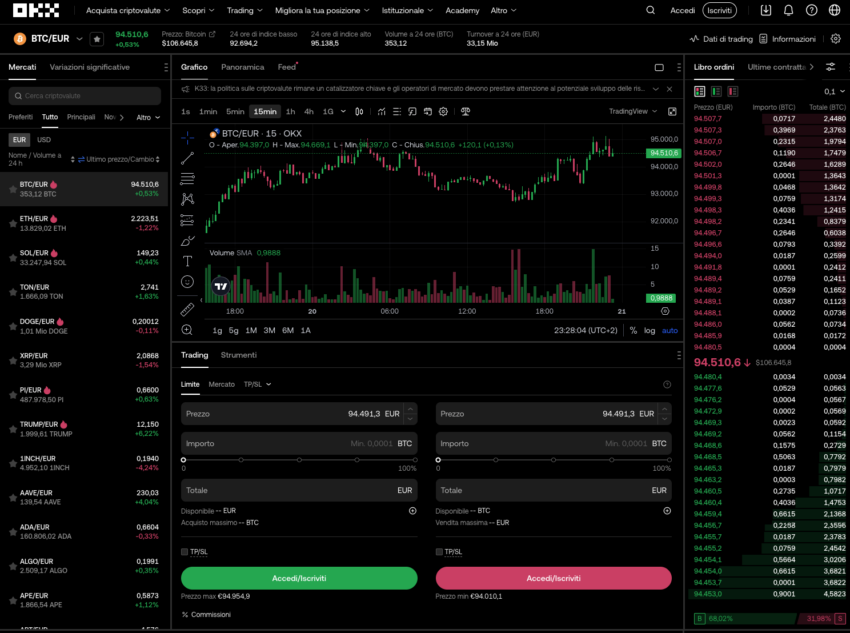Screen dimensions: 850x633
Task: Focus the Cerca criptovalute search field
Action: tap(85, 96)
